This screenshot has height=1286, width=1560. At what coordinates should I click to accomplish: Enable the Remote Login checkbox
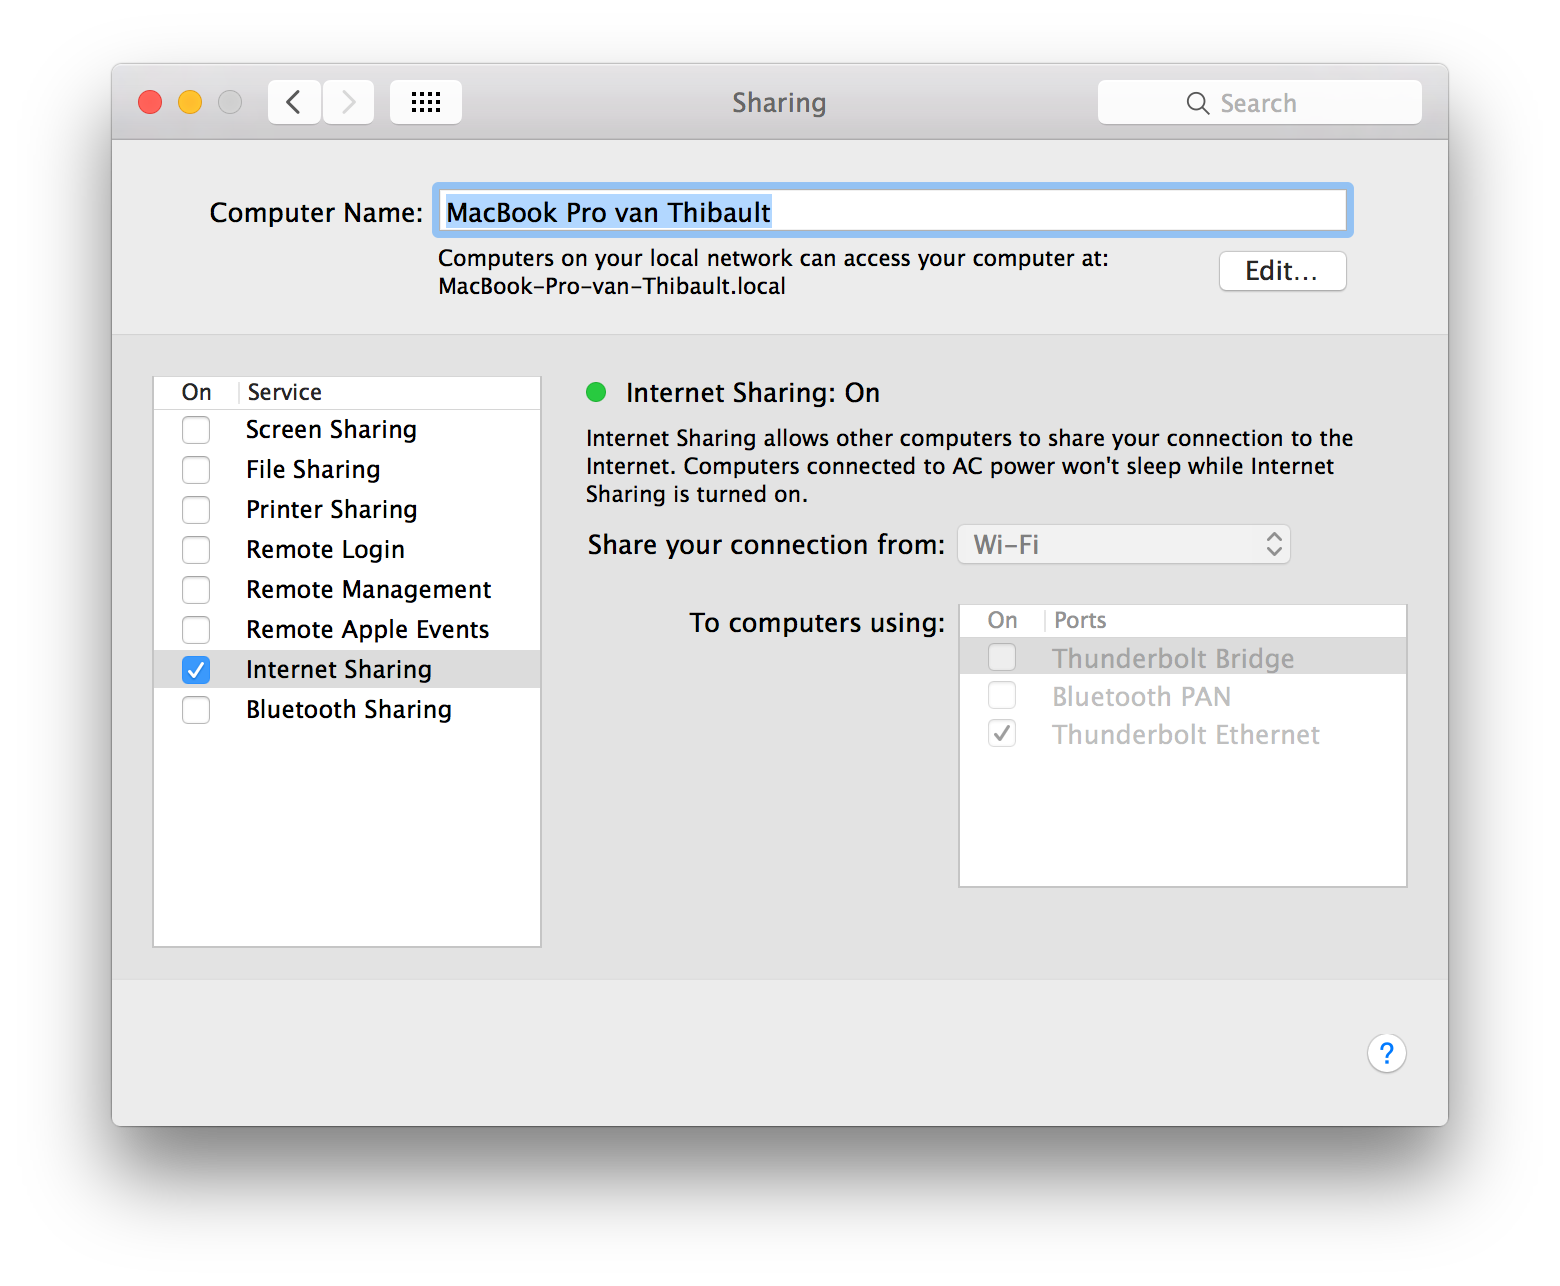196,550
